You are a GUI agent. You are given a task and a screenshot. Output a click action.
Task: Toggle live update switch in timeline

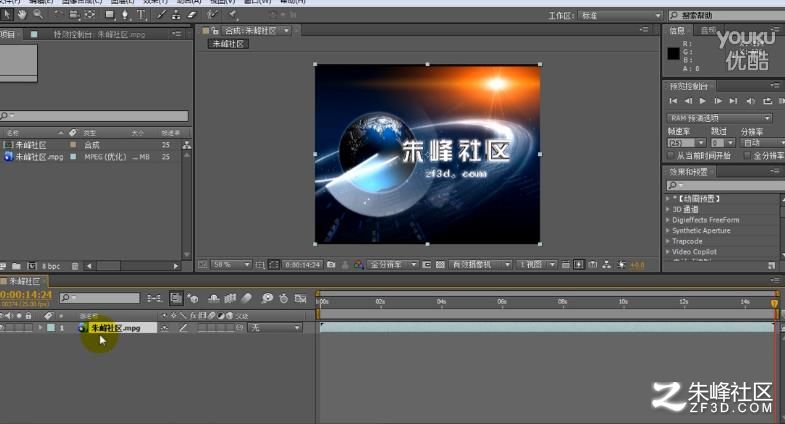tap(176, 298)
